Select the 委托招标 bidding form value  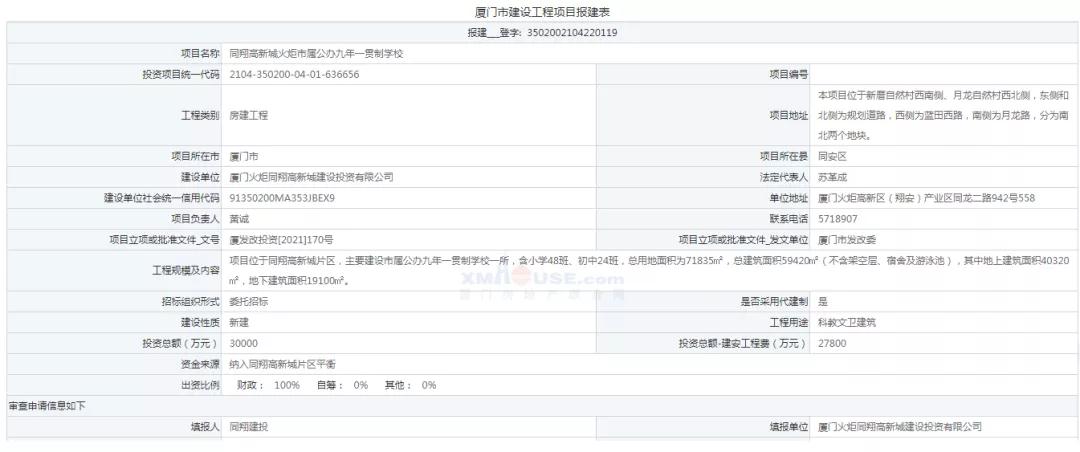click(248, 301)
